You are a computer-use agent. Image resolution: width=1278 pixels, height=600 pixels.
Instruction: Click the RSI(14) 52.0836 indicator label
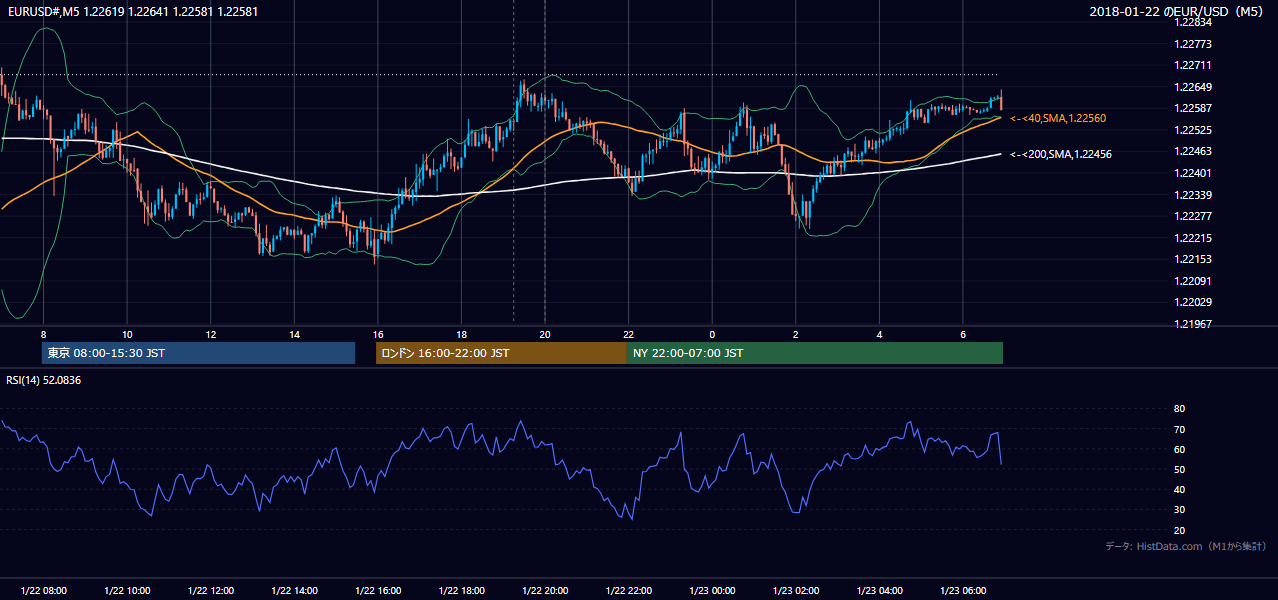[44, 380]
